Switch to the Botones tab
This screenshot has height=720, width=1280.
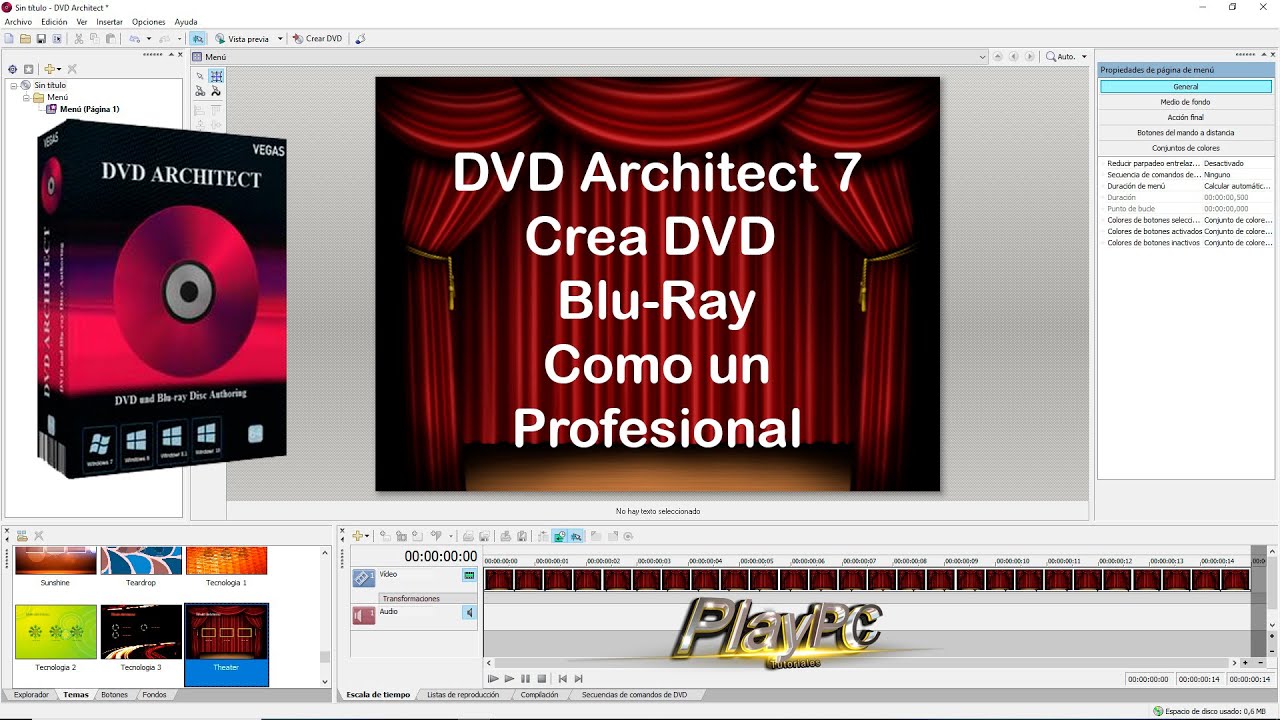114,694
